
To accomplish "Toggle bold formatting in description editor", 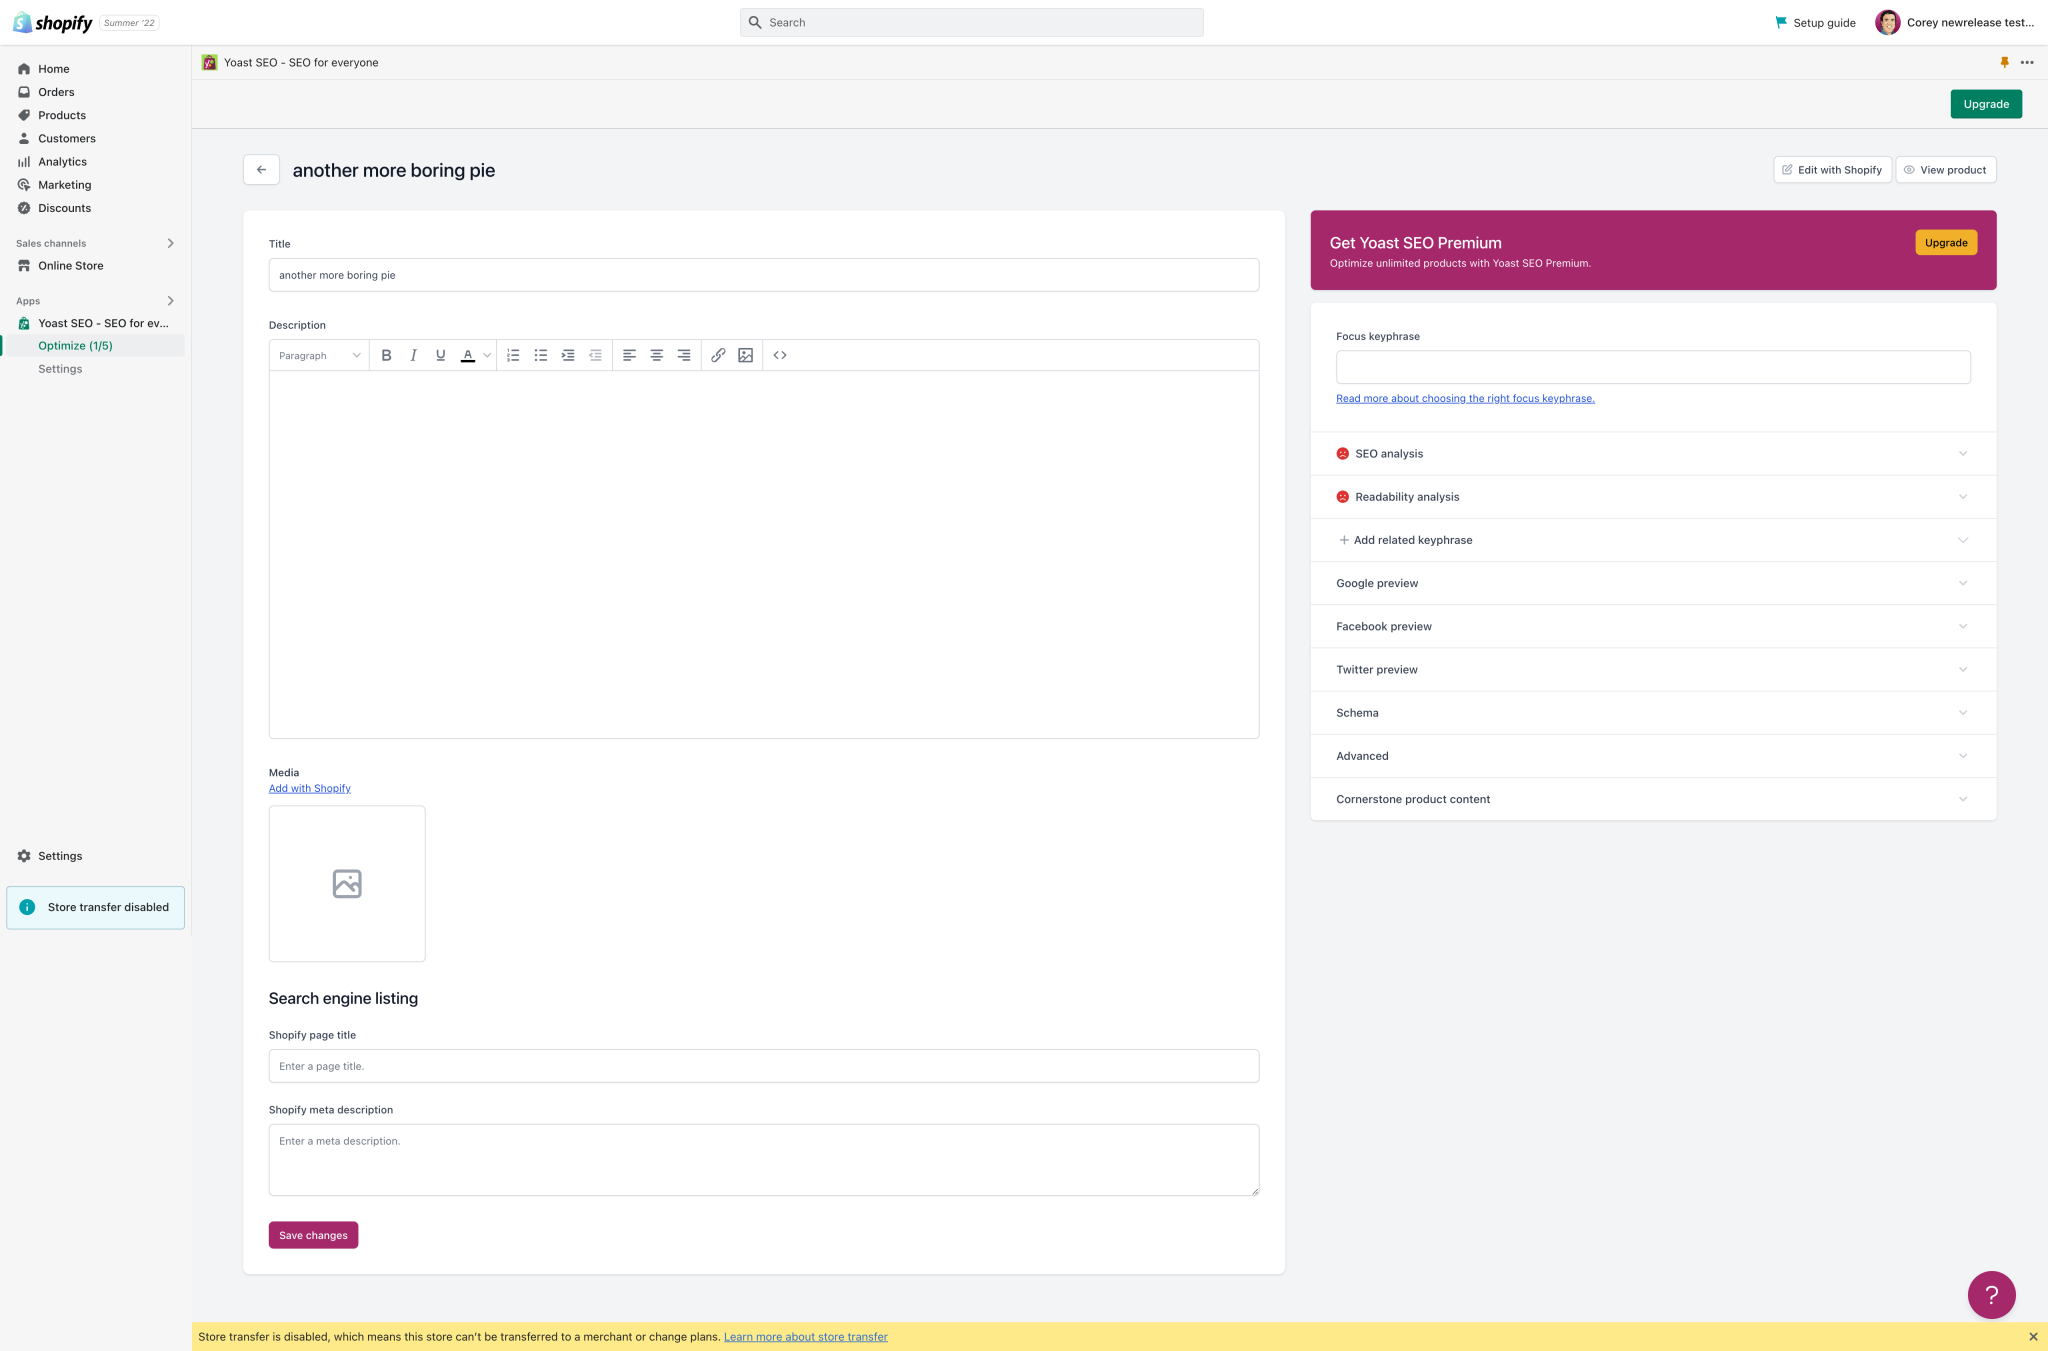I will [x=386, y=355].
